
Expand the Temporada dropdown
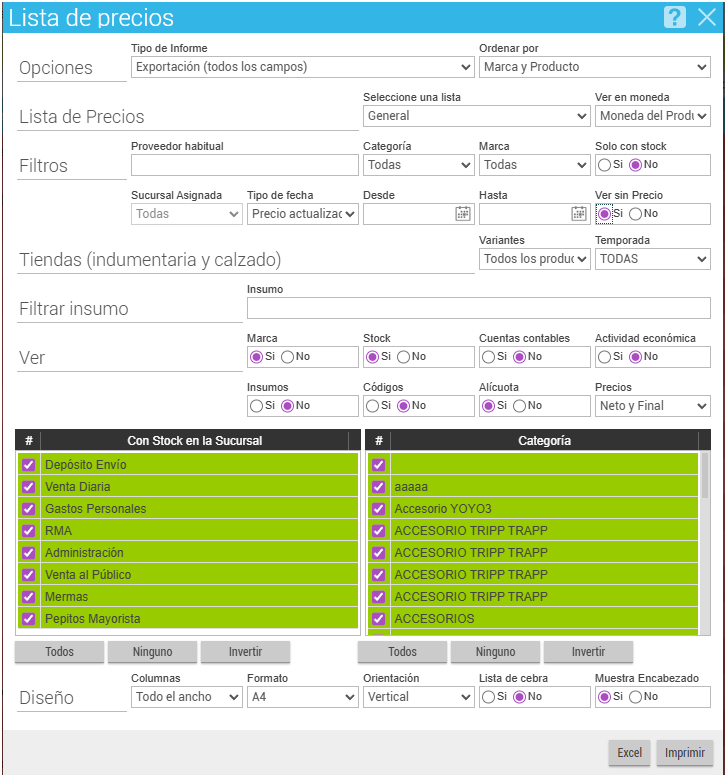[652, 259]
